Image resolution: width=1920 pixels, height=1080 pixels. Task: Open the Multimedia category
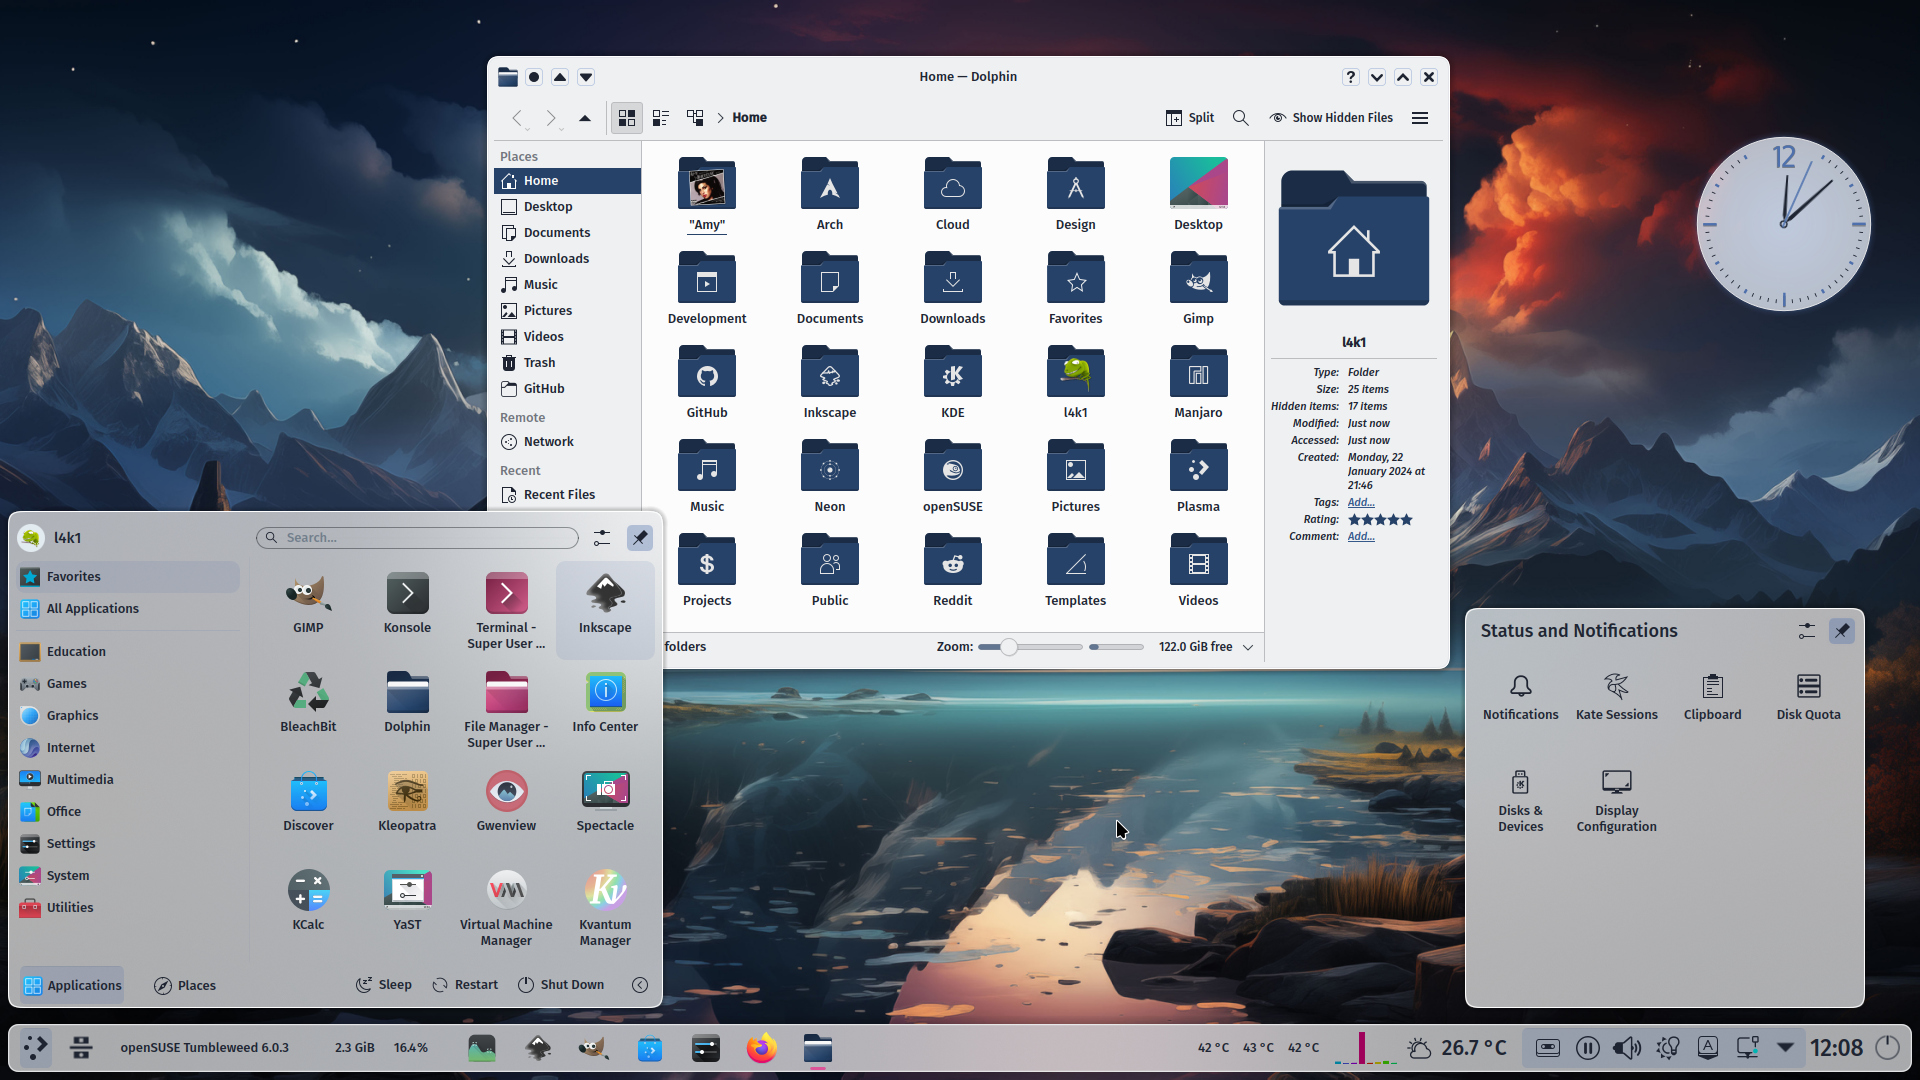pyautogui.click(x=127, y=780)
